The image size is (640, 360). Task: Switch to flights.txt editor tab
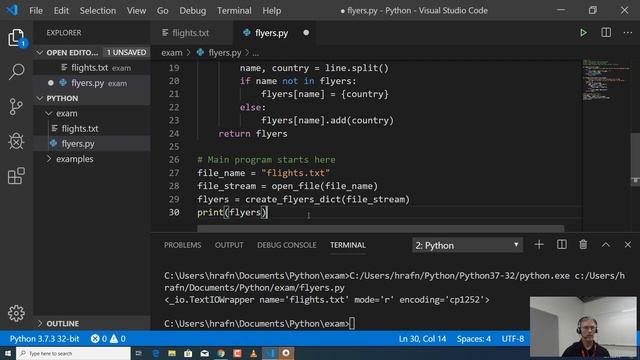[192, 33]
